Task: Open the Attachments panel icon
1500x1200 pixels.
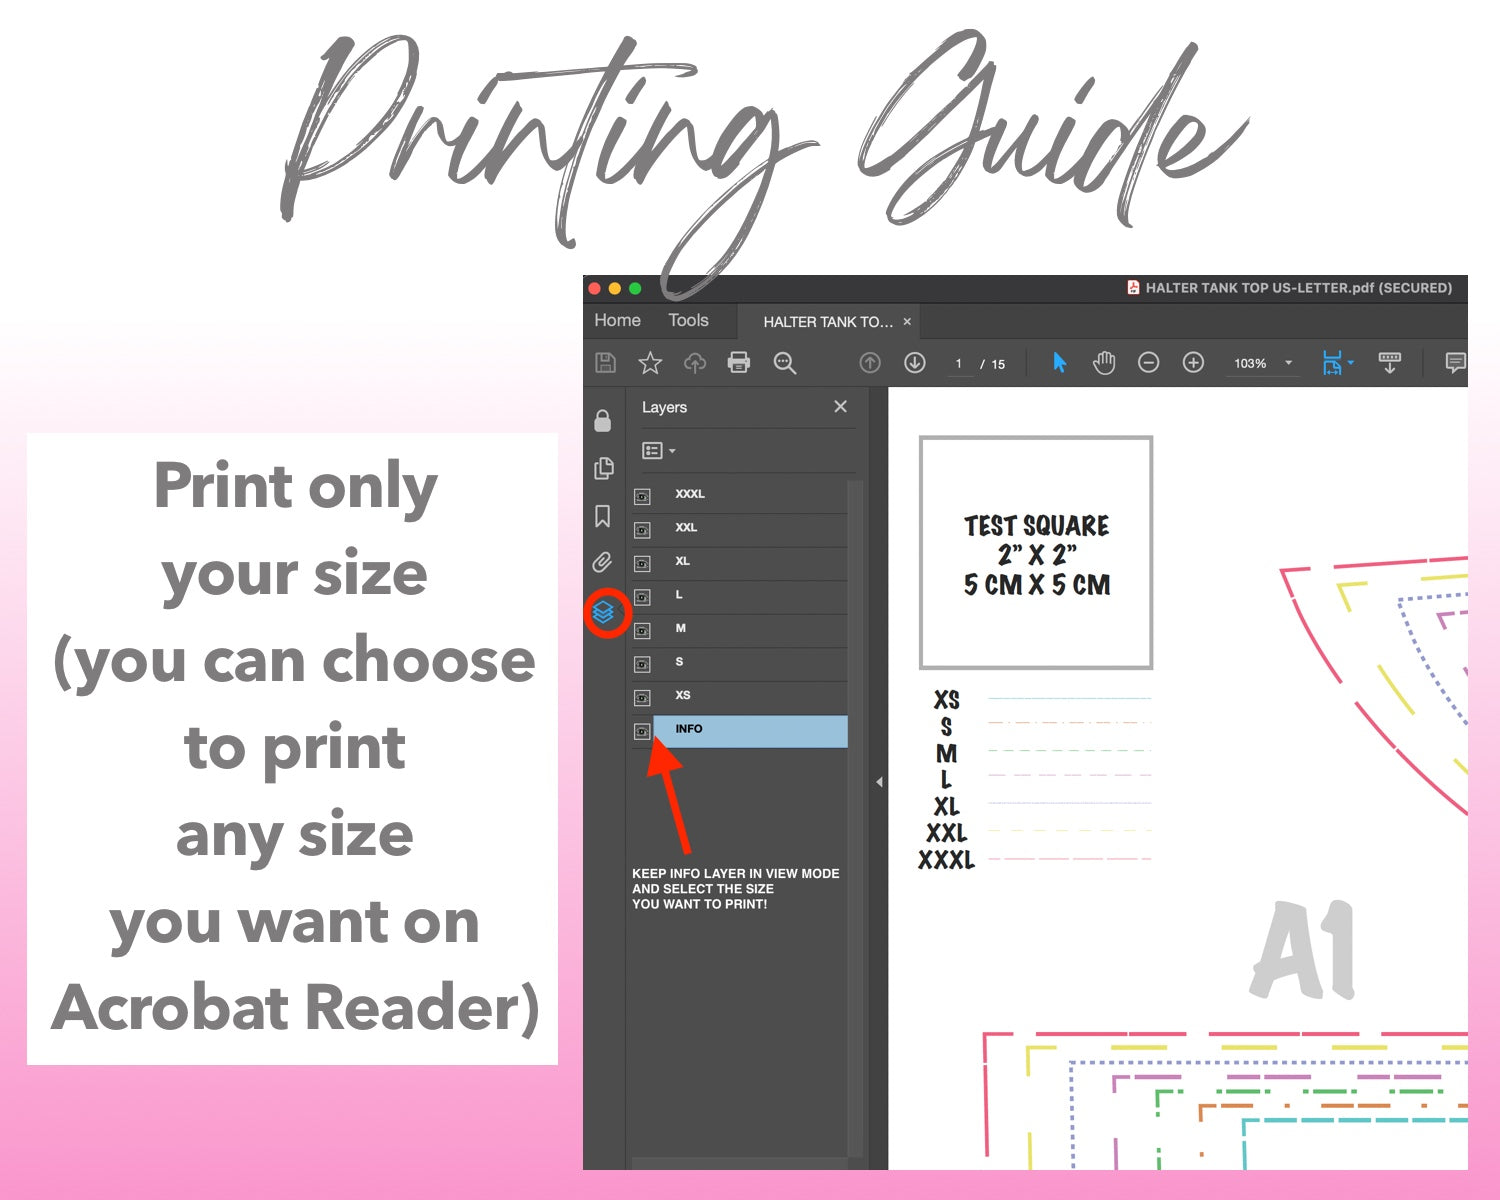Action: point(602,560)
